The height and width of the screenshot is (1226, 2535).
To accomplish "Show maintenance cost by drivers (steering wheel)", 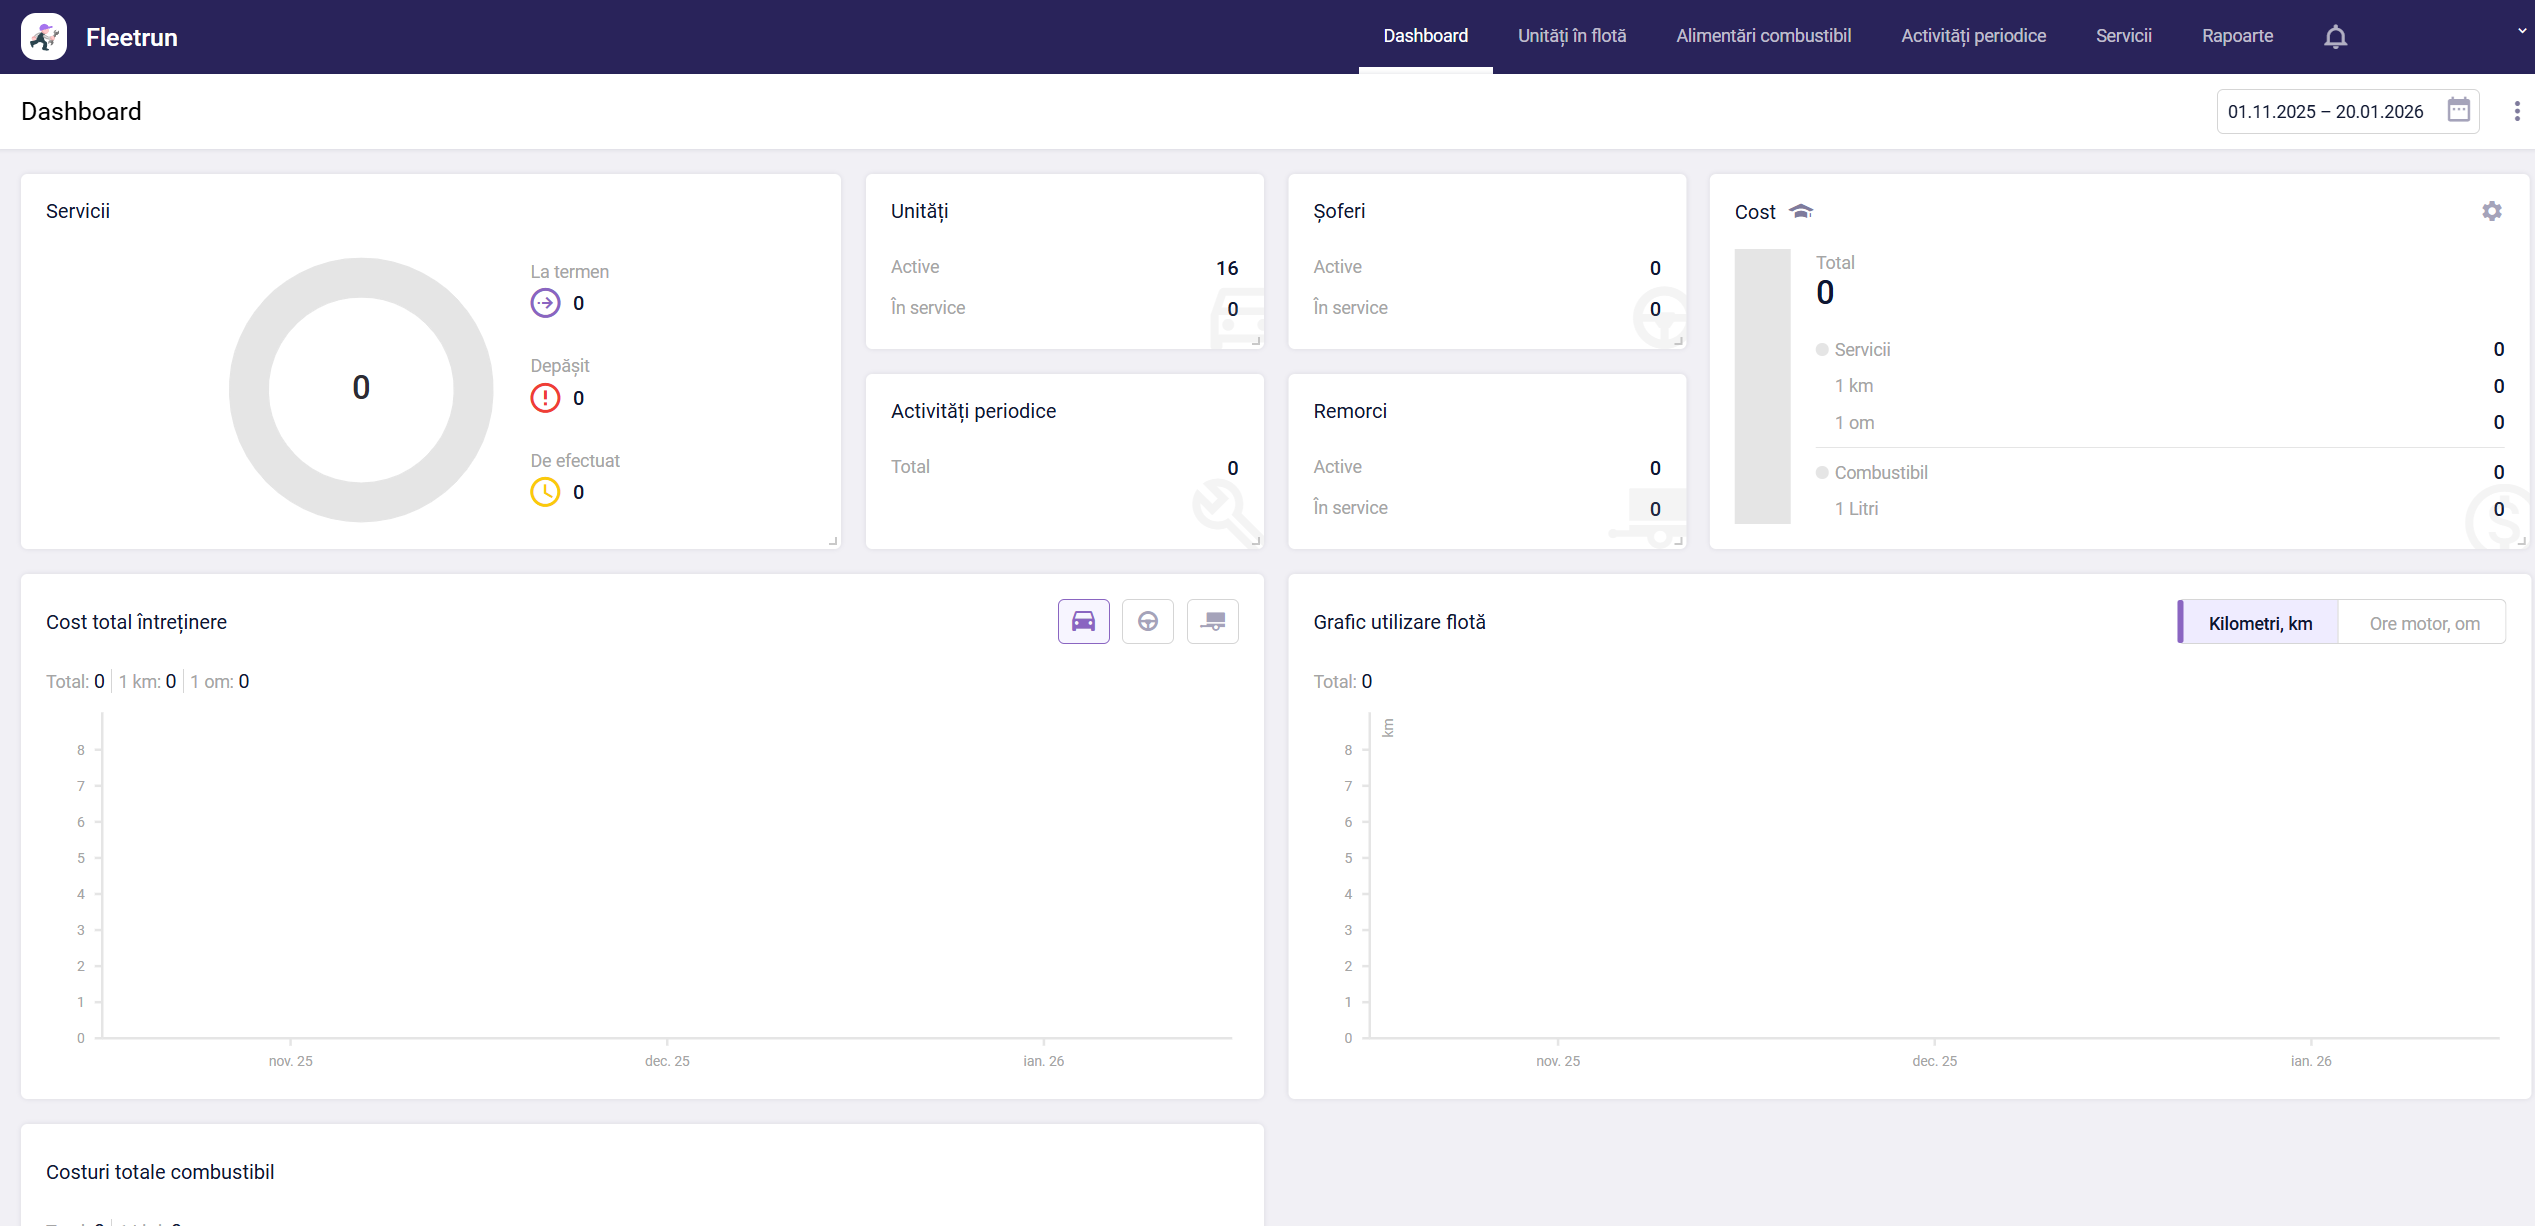I will 1147,622.
